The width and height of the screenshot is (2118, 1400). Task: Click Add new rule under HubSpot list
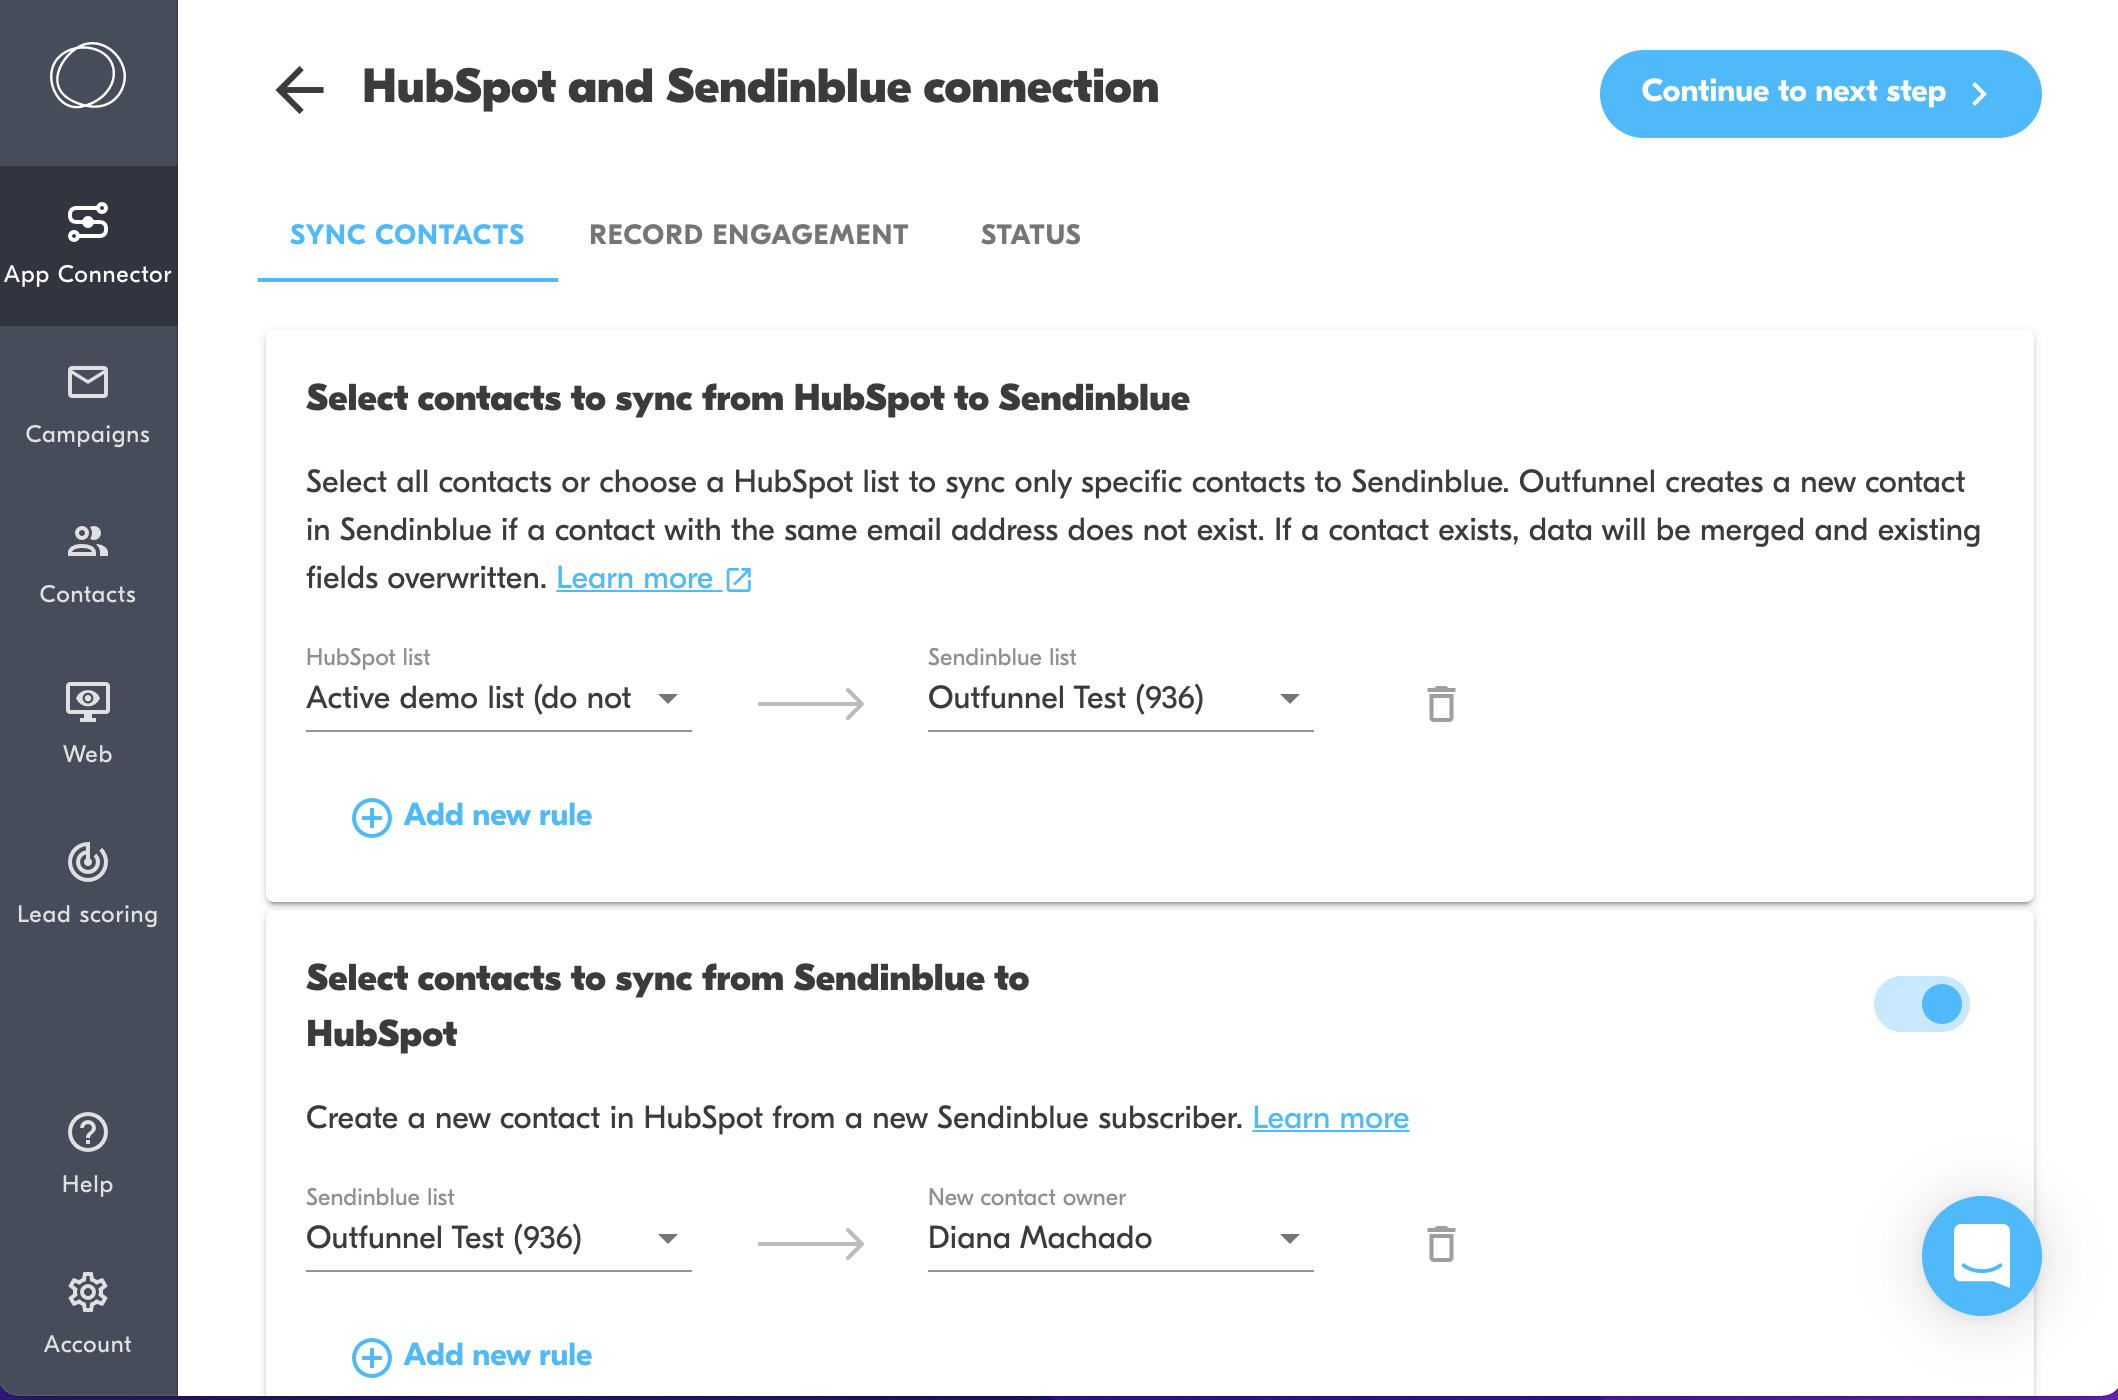point(472,815)
